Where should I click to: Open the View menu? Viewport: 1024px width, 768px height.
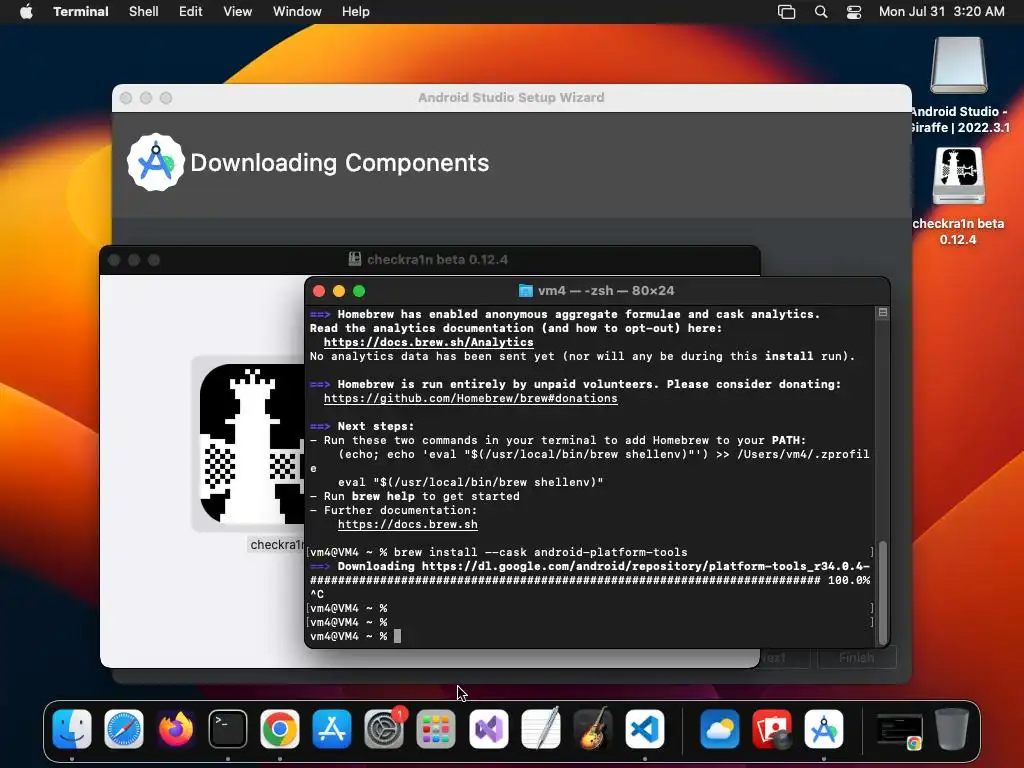238,12
